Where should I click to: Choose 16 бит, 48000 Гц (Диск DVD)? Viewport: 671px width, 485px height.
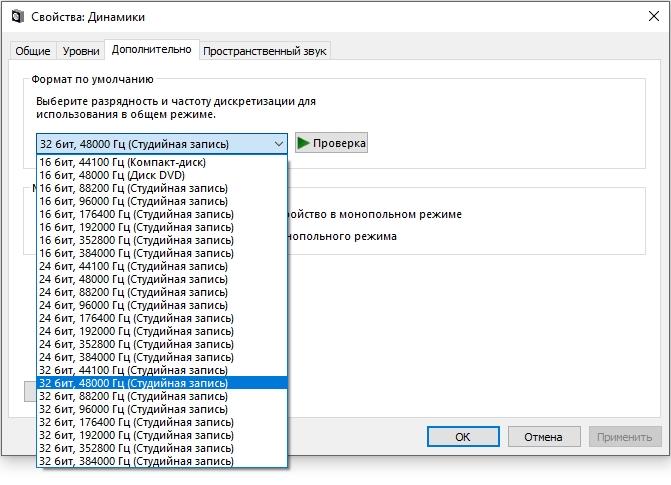point(162,175)
